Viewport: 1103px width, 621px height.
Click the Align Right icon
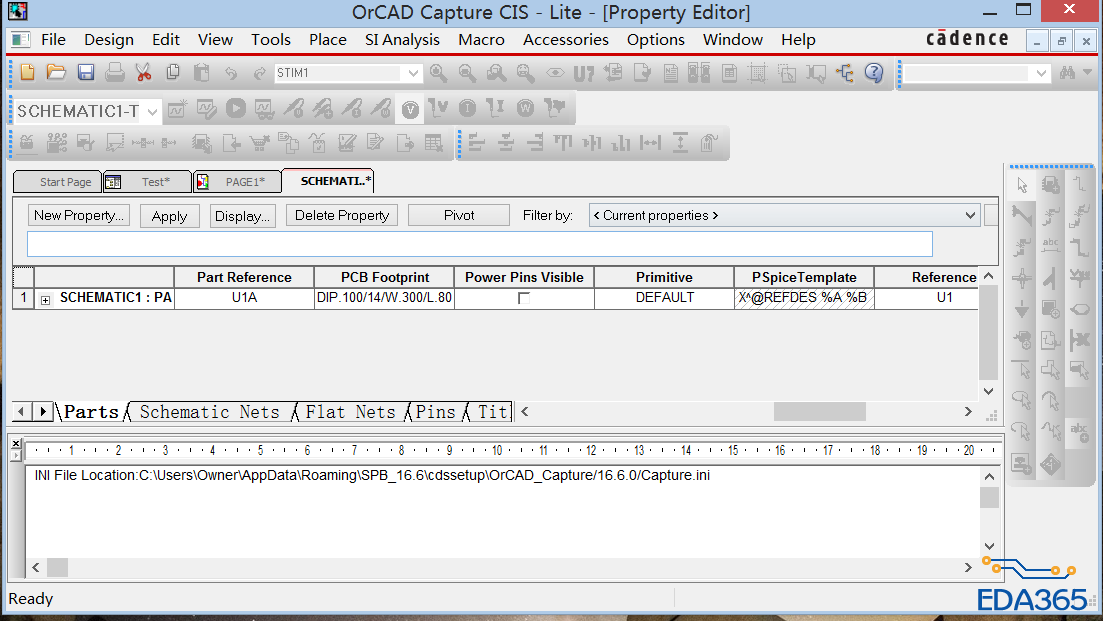[535, 143]
